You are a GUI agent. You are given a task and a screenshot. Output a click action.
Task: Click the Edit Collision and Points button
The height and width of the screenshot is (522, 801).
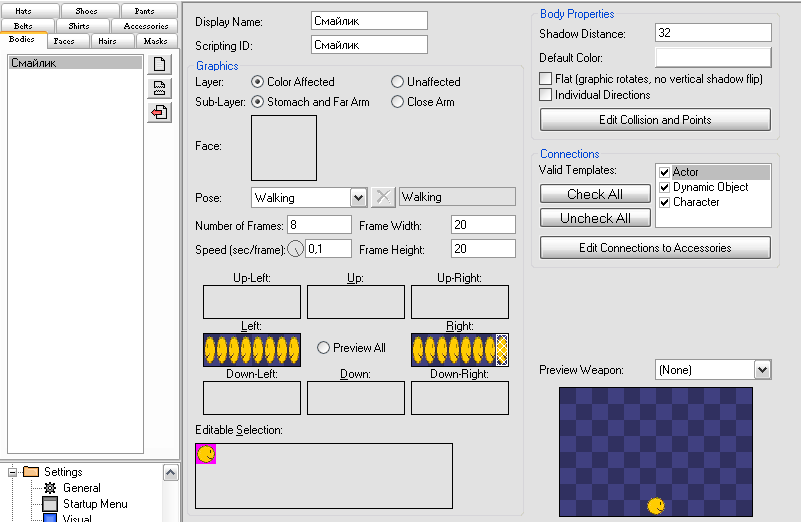coord(655,120)
